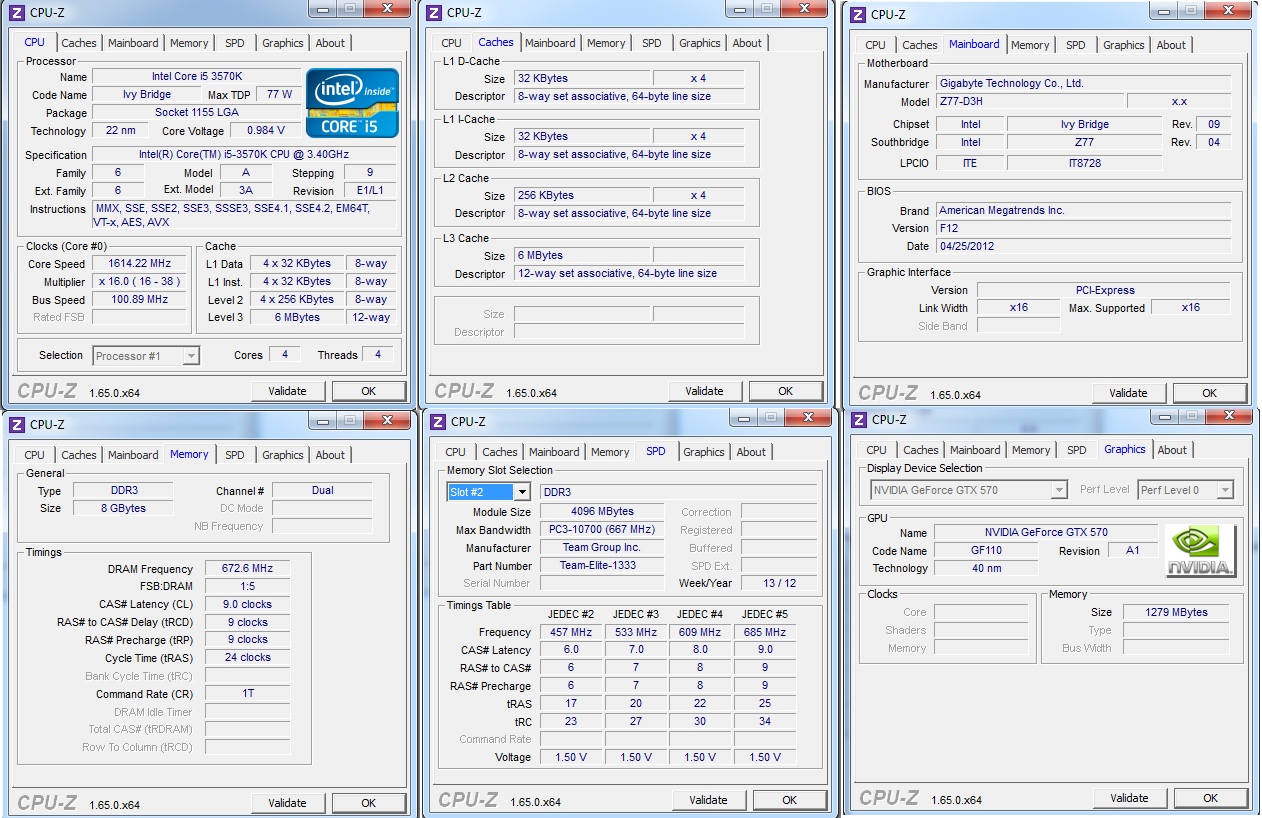Click the JEDEC #5 frequency '685 MHz'

765,632
